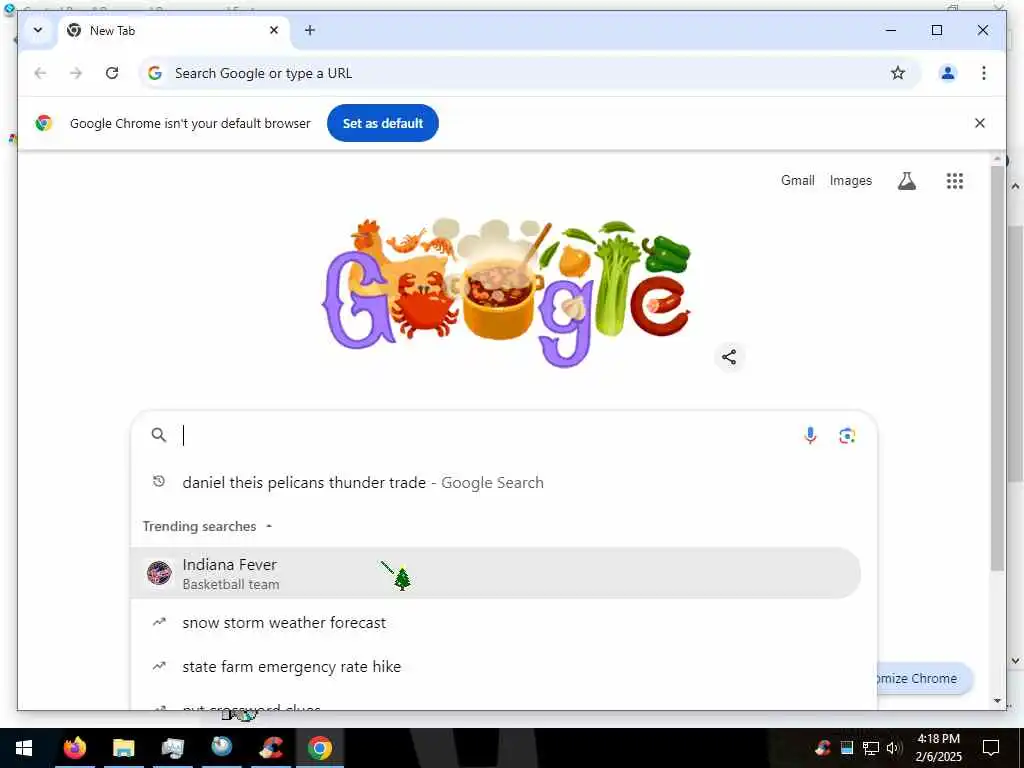Reload the page with the refresh icon

(x=112, y=73)
